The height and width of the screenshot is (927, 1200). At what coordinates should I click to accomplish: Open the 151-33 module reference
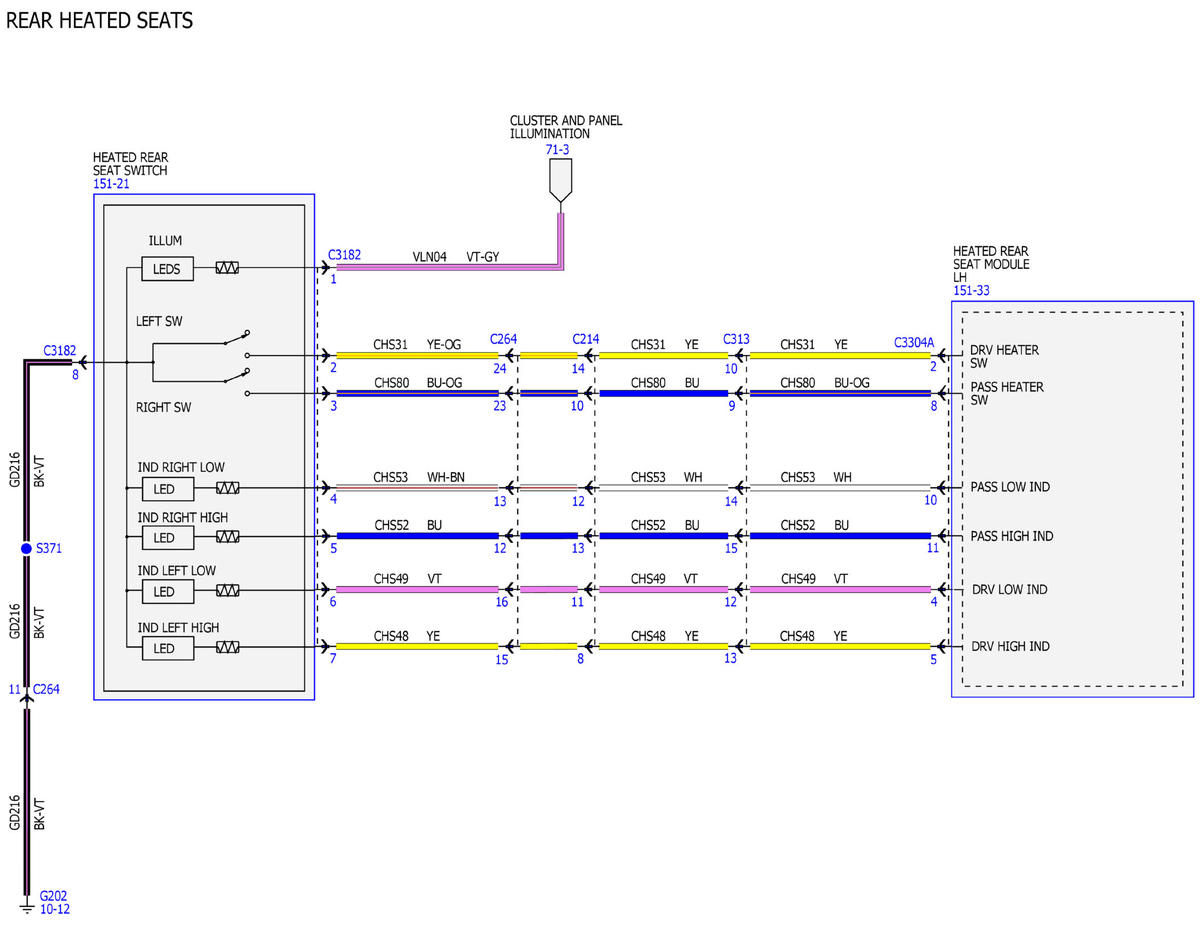point(972,291)
